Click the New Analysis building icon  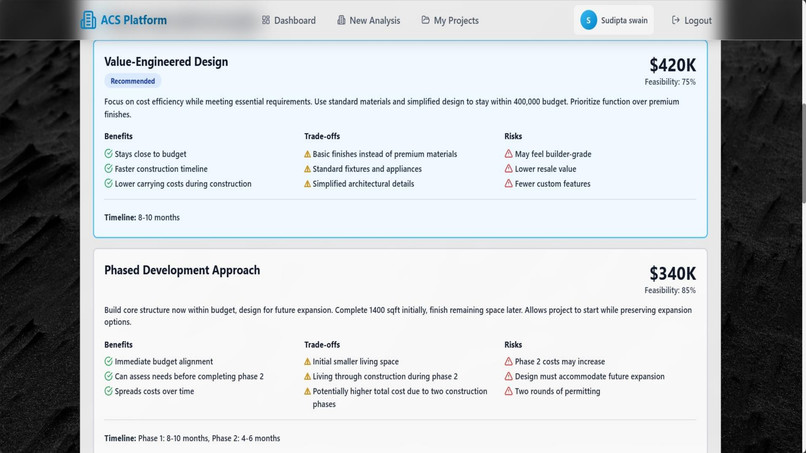click(341, 20)
